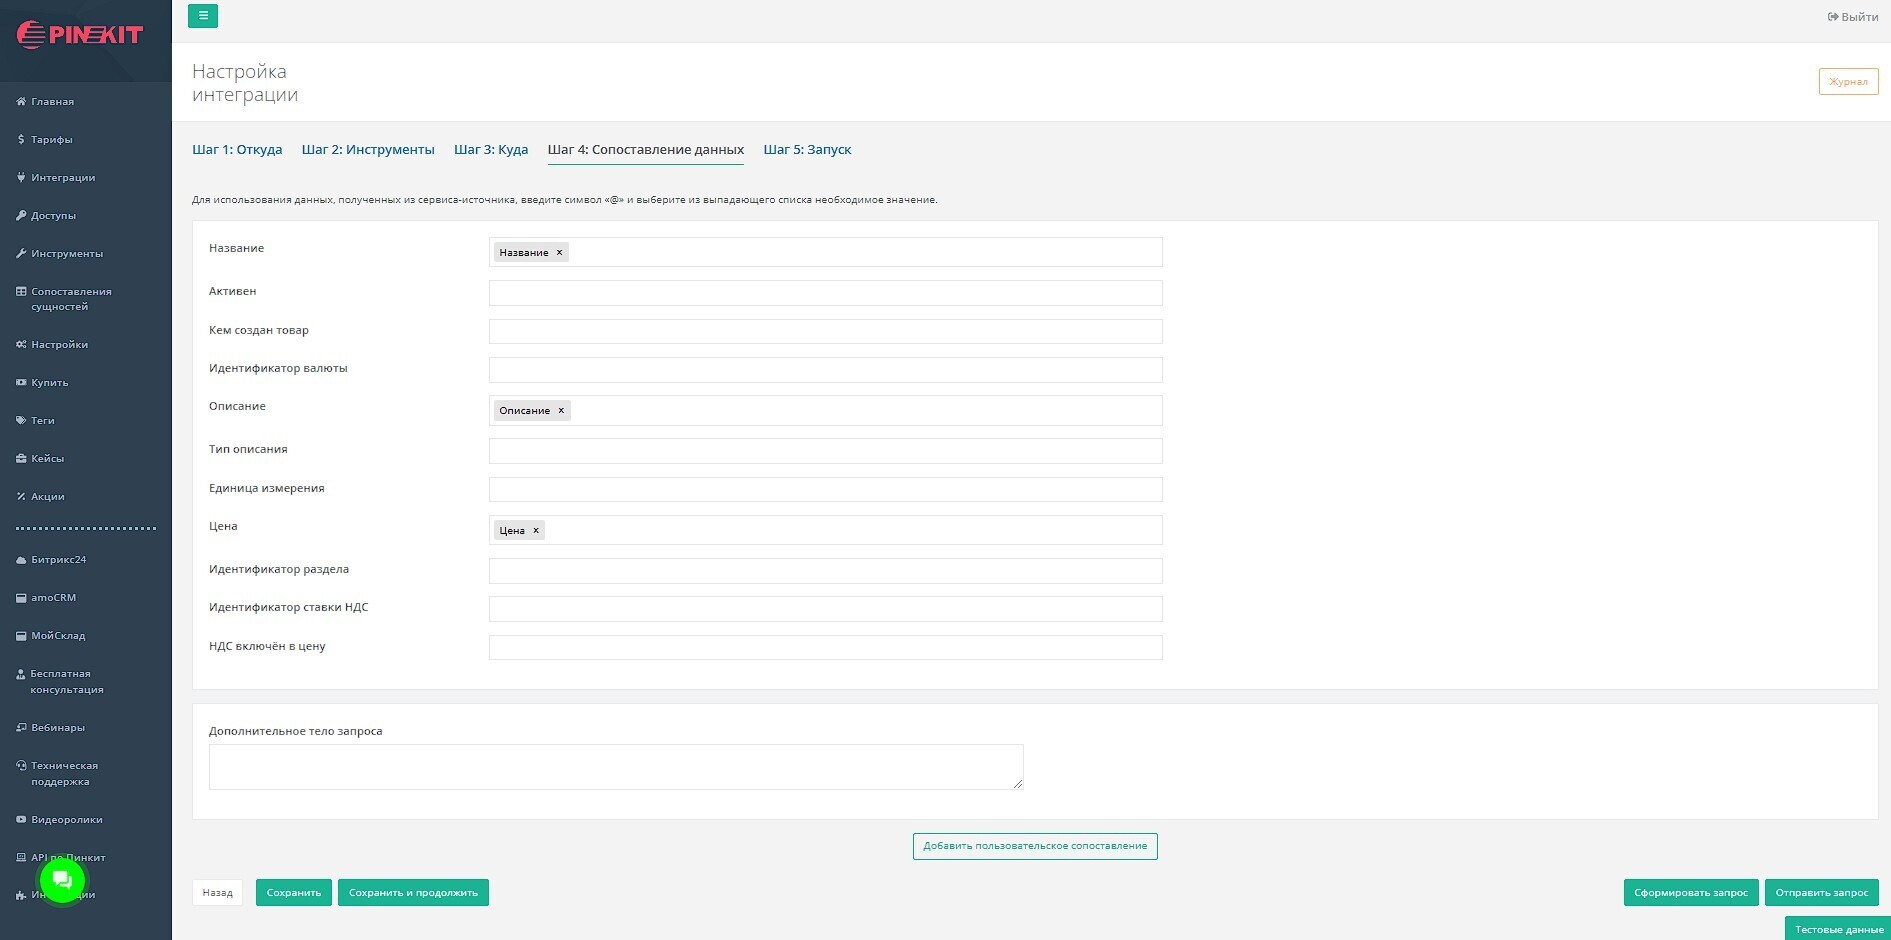Delete the Цена tag using x
The height and width of the screenshot is (940, 1891).
coord(536,531)
